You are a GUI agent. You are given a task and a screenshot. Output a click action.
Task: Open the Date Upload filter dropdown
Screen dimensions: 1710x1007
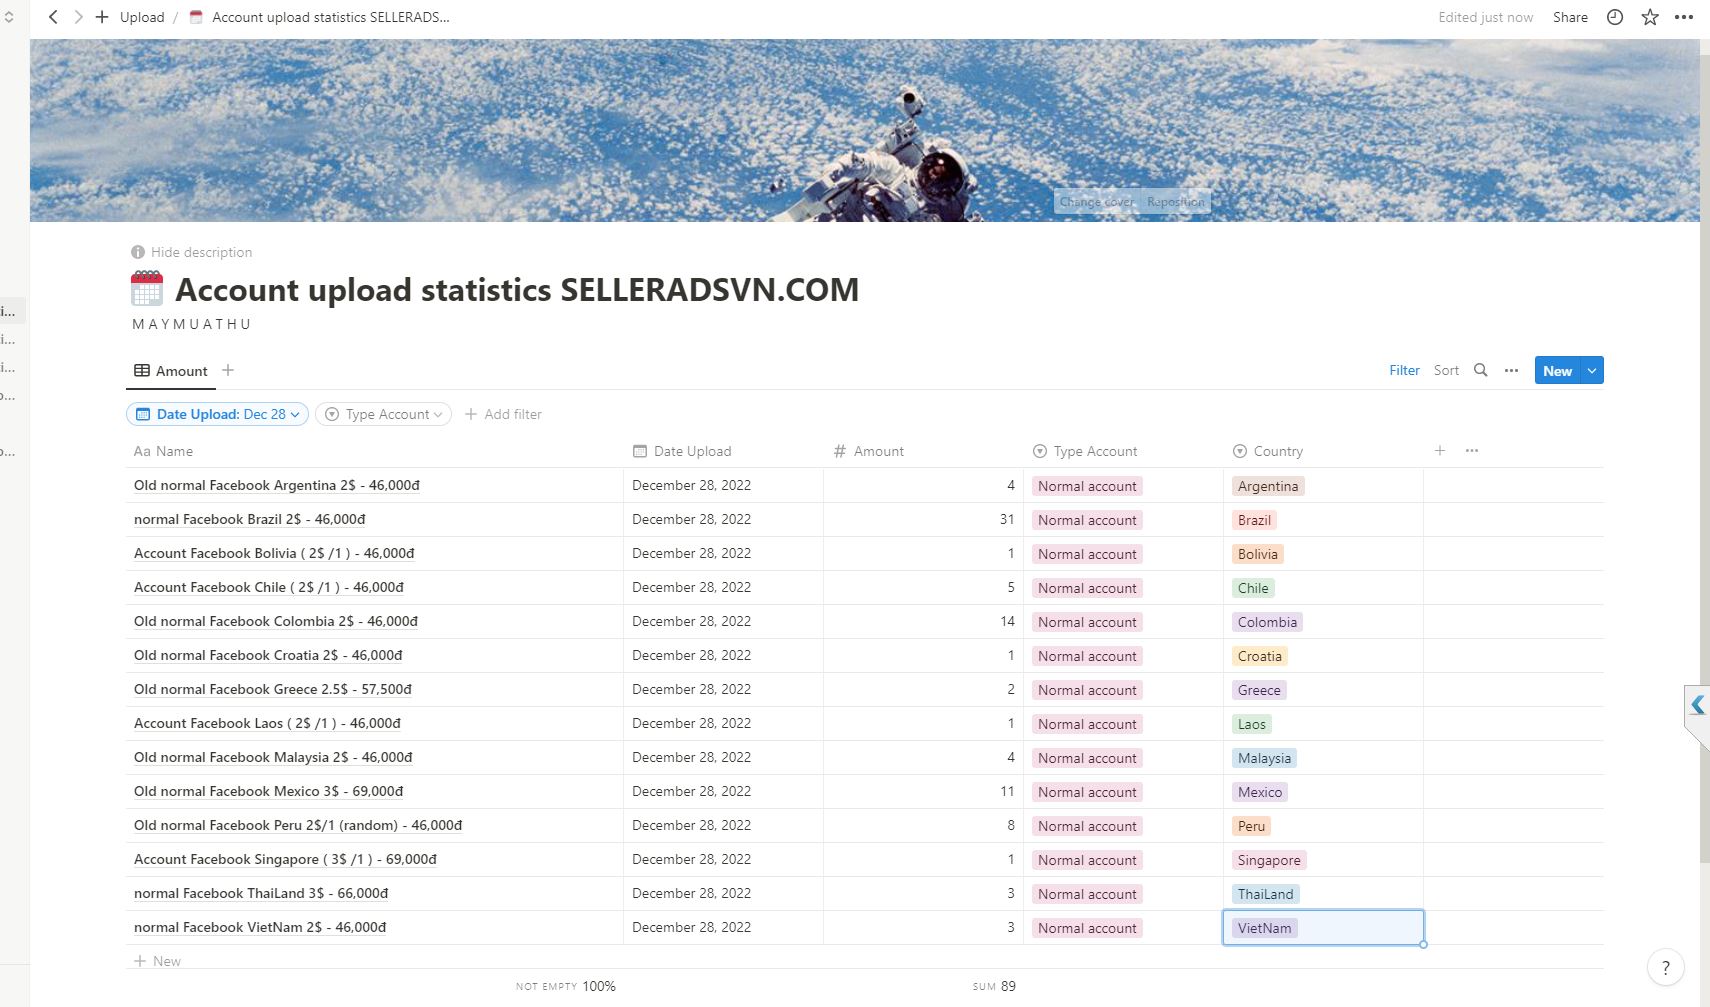pyautogui.click(x=217, y=414)
